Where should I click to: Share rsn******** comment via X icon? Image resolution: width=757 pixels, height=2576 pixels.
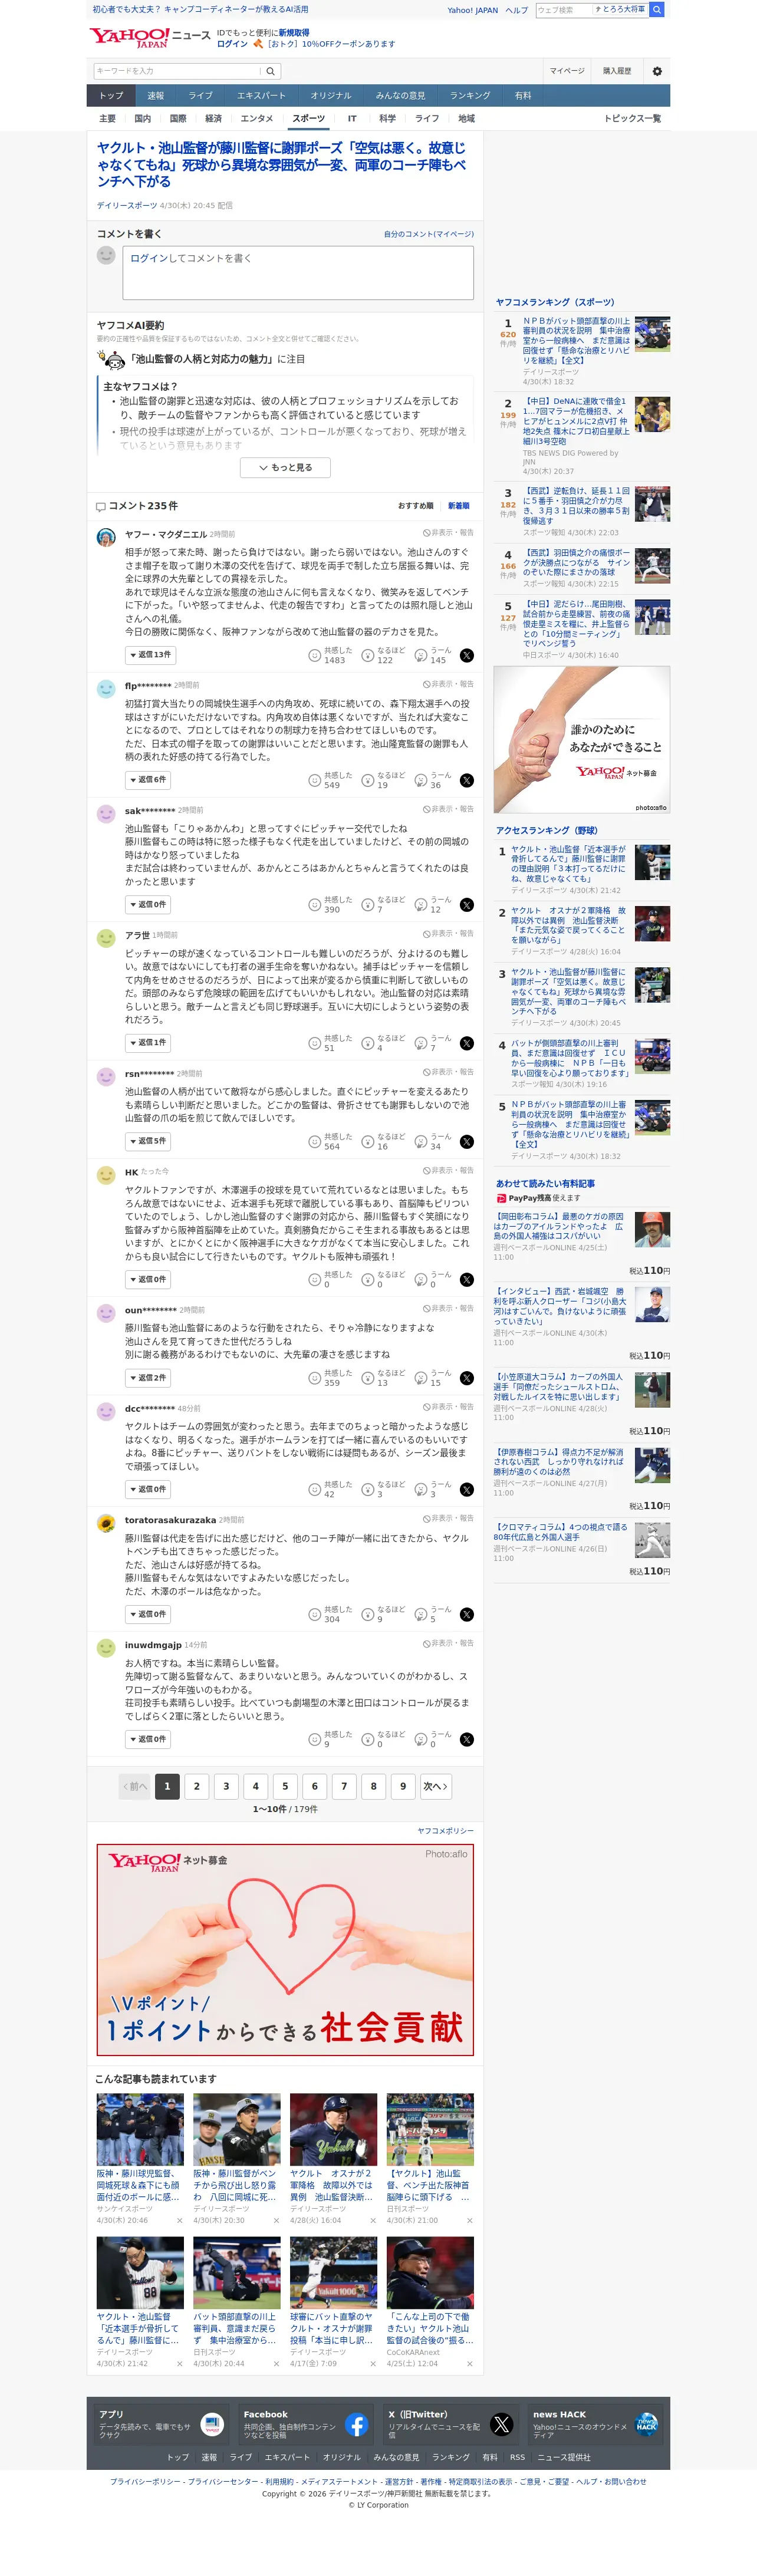pos(467,1142)
